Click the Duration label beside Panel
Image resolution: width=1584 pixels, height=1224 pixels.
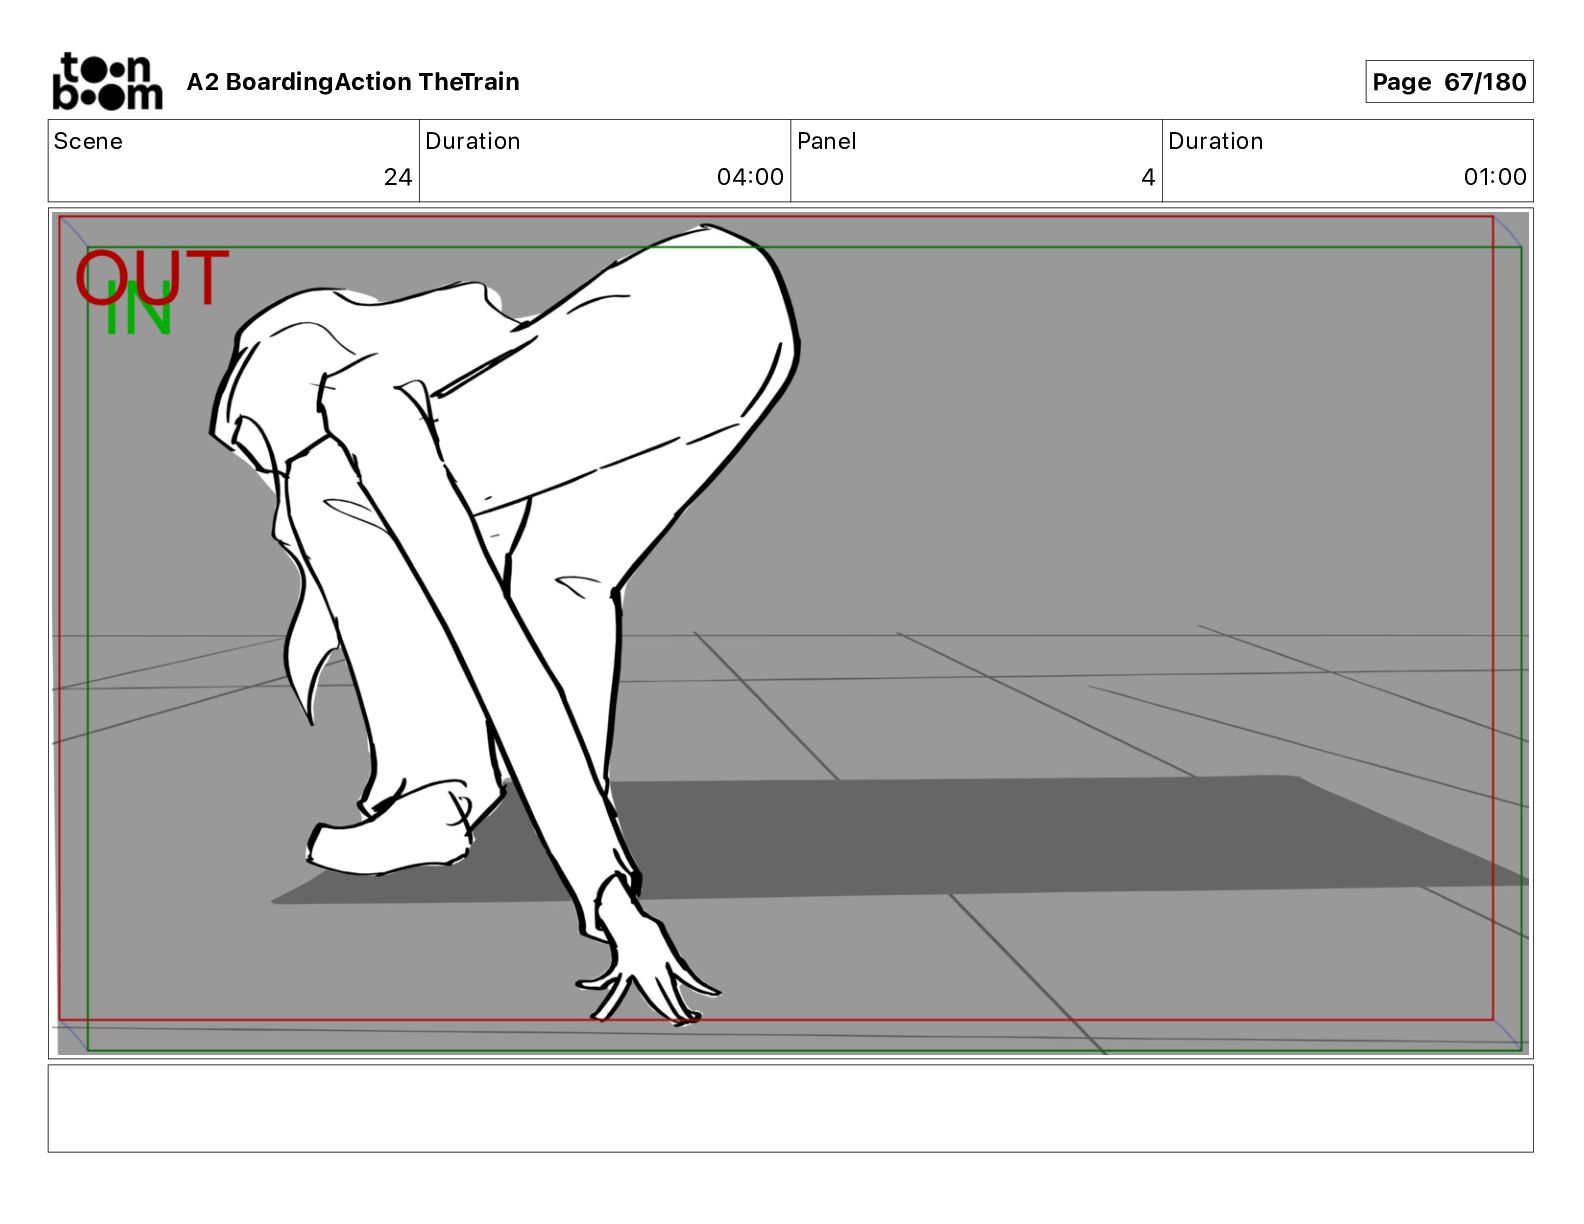(x=1216, y=141)
